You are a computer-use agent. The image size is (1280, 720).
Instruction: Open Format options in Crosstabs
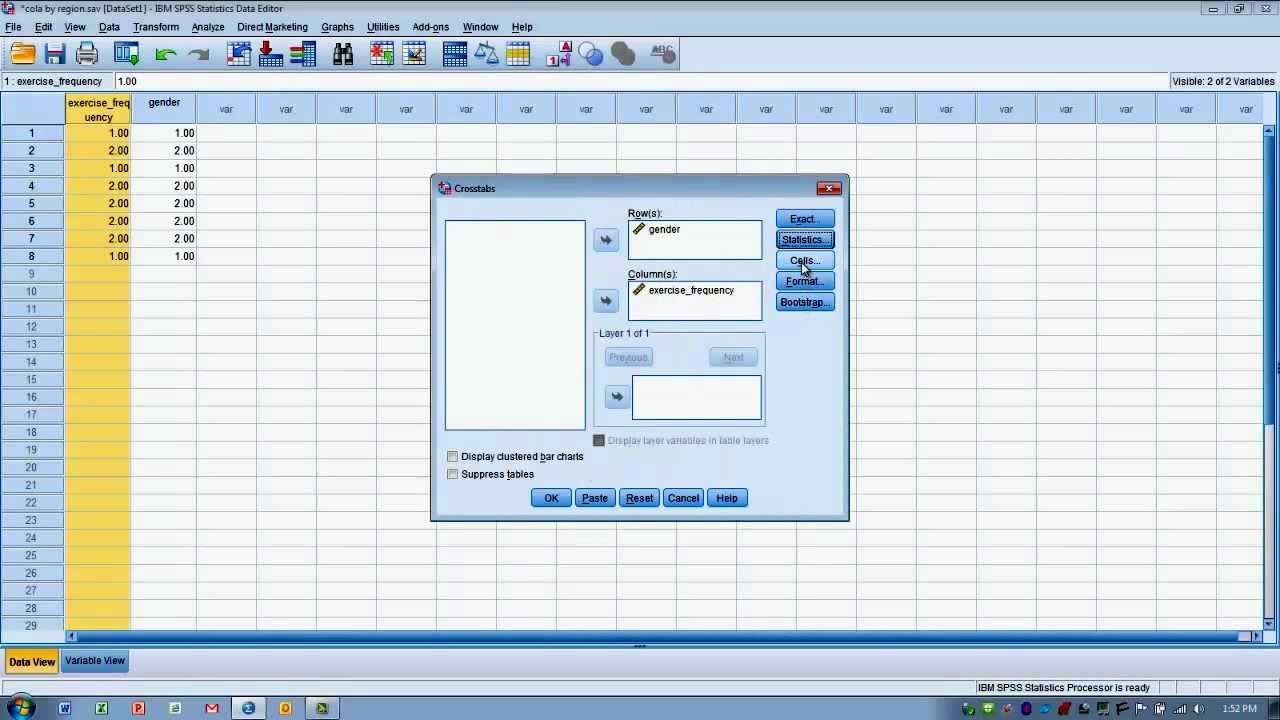click(x=805, y=282)
